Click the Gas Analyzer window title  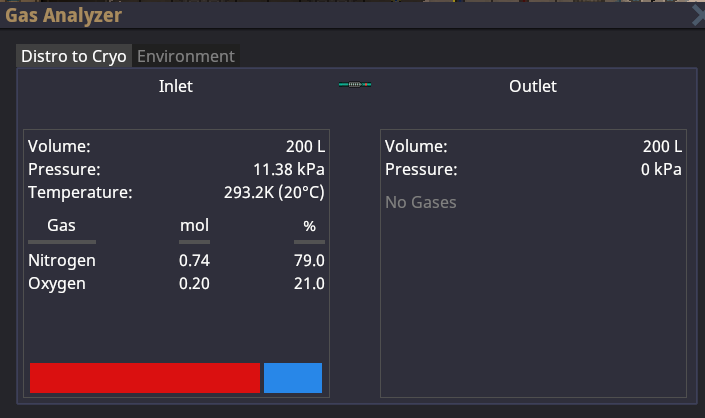click(x=63, y=15)
